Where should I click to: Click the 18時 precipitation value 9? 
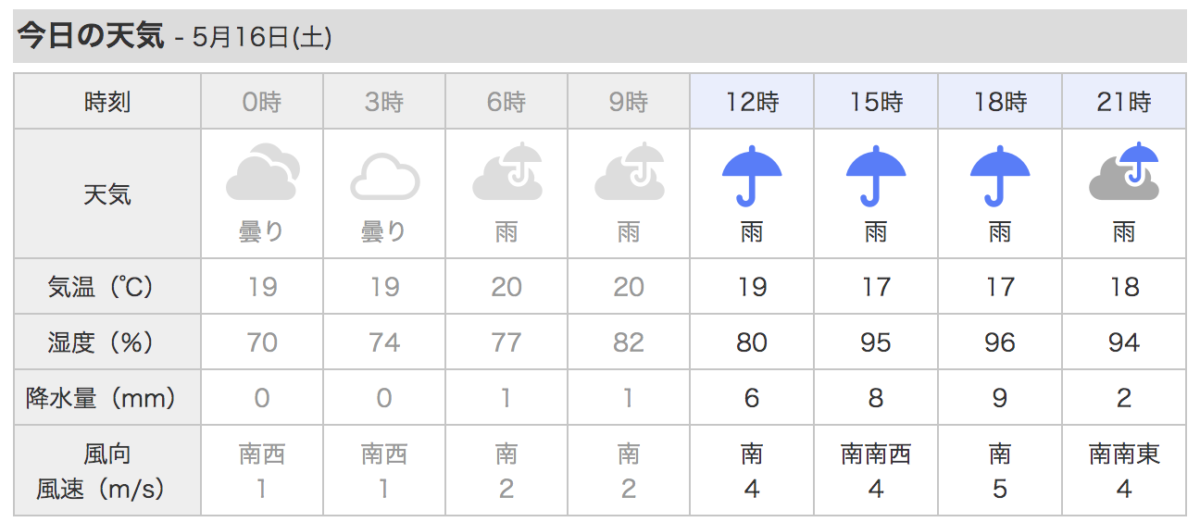[1000, 398]
